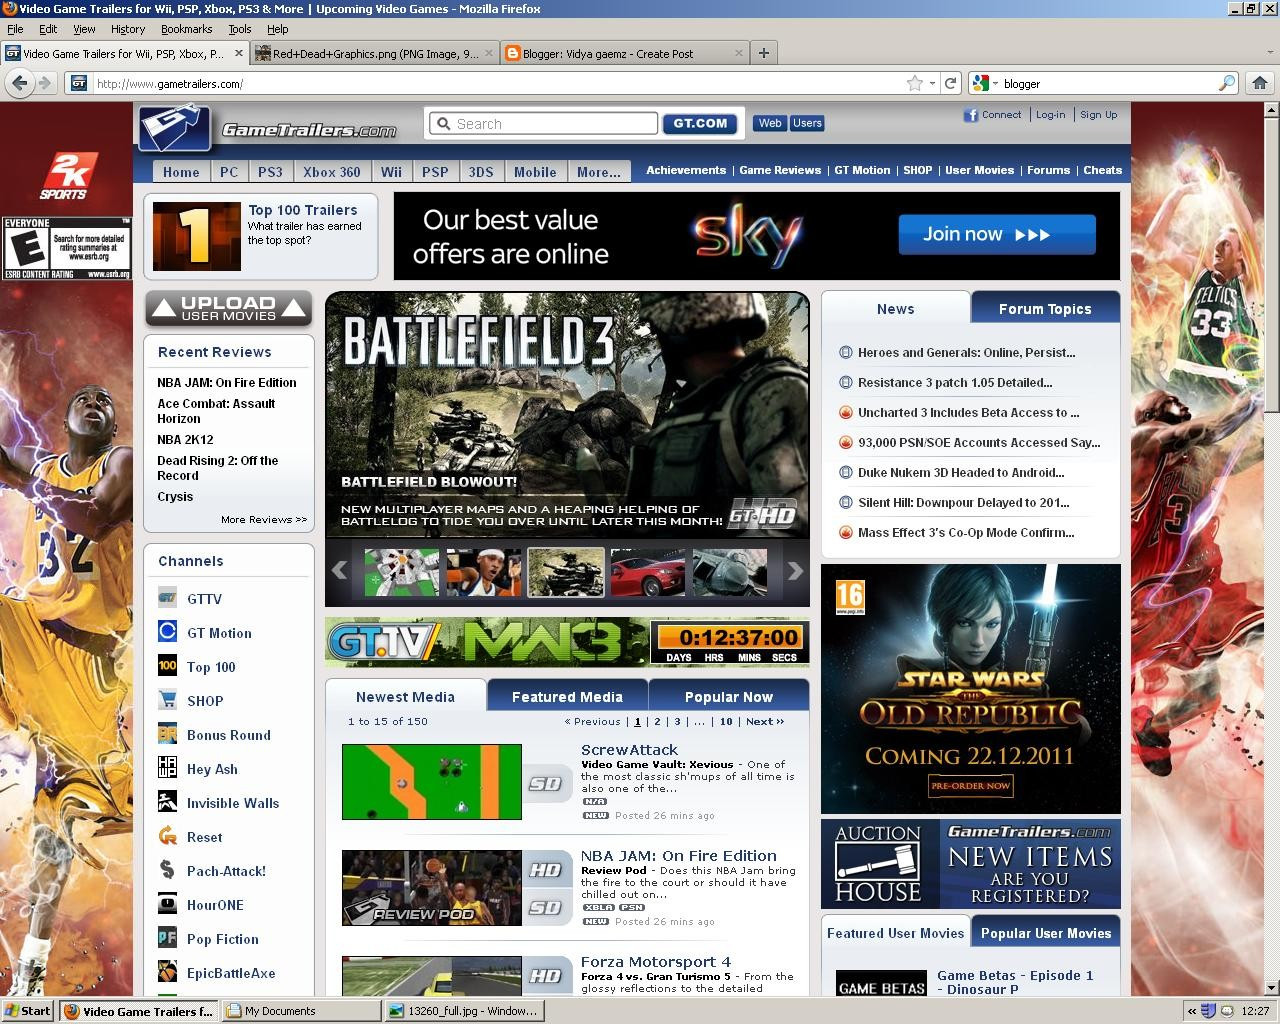
Task: Click the Upload User Movies button
Action: (x=229, y=308)
